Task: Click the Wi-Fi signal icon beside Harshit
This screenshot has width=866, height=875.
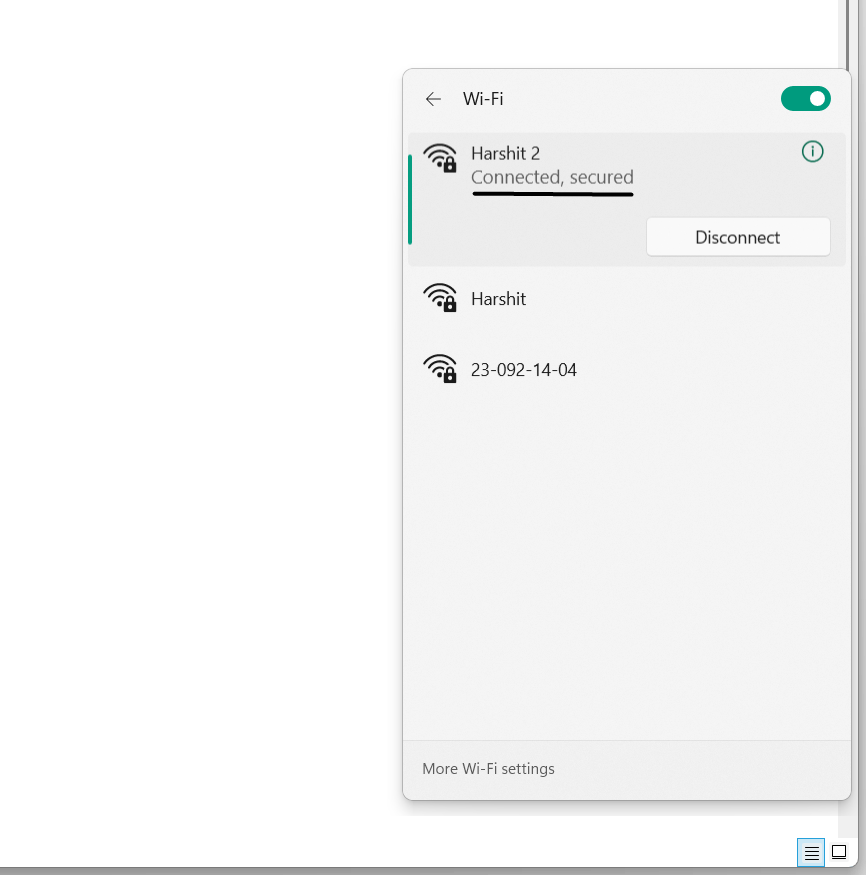Action: tap(440, 297)
